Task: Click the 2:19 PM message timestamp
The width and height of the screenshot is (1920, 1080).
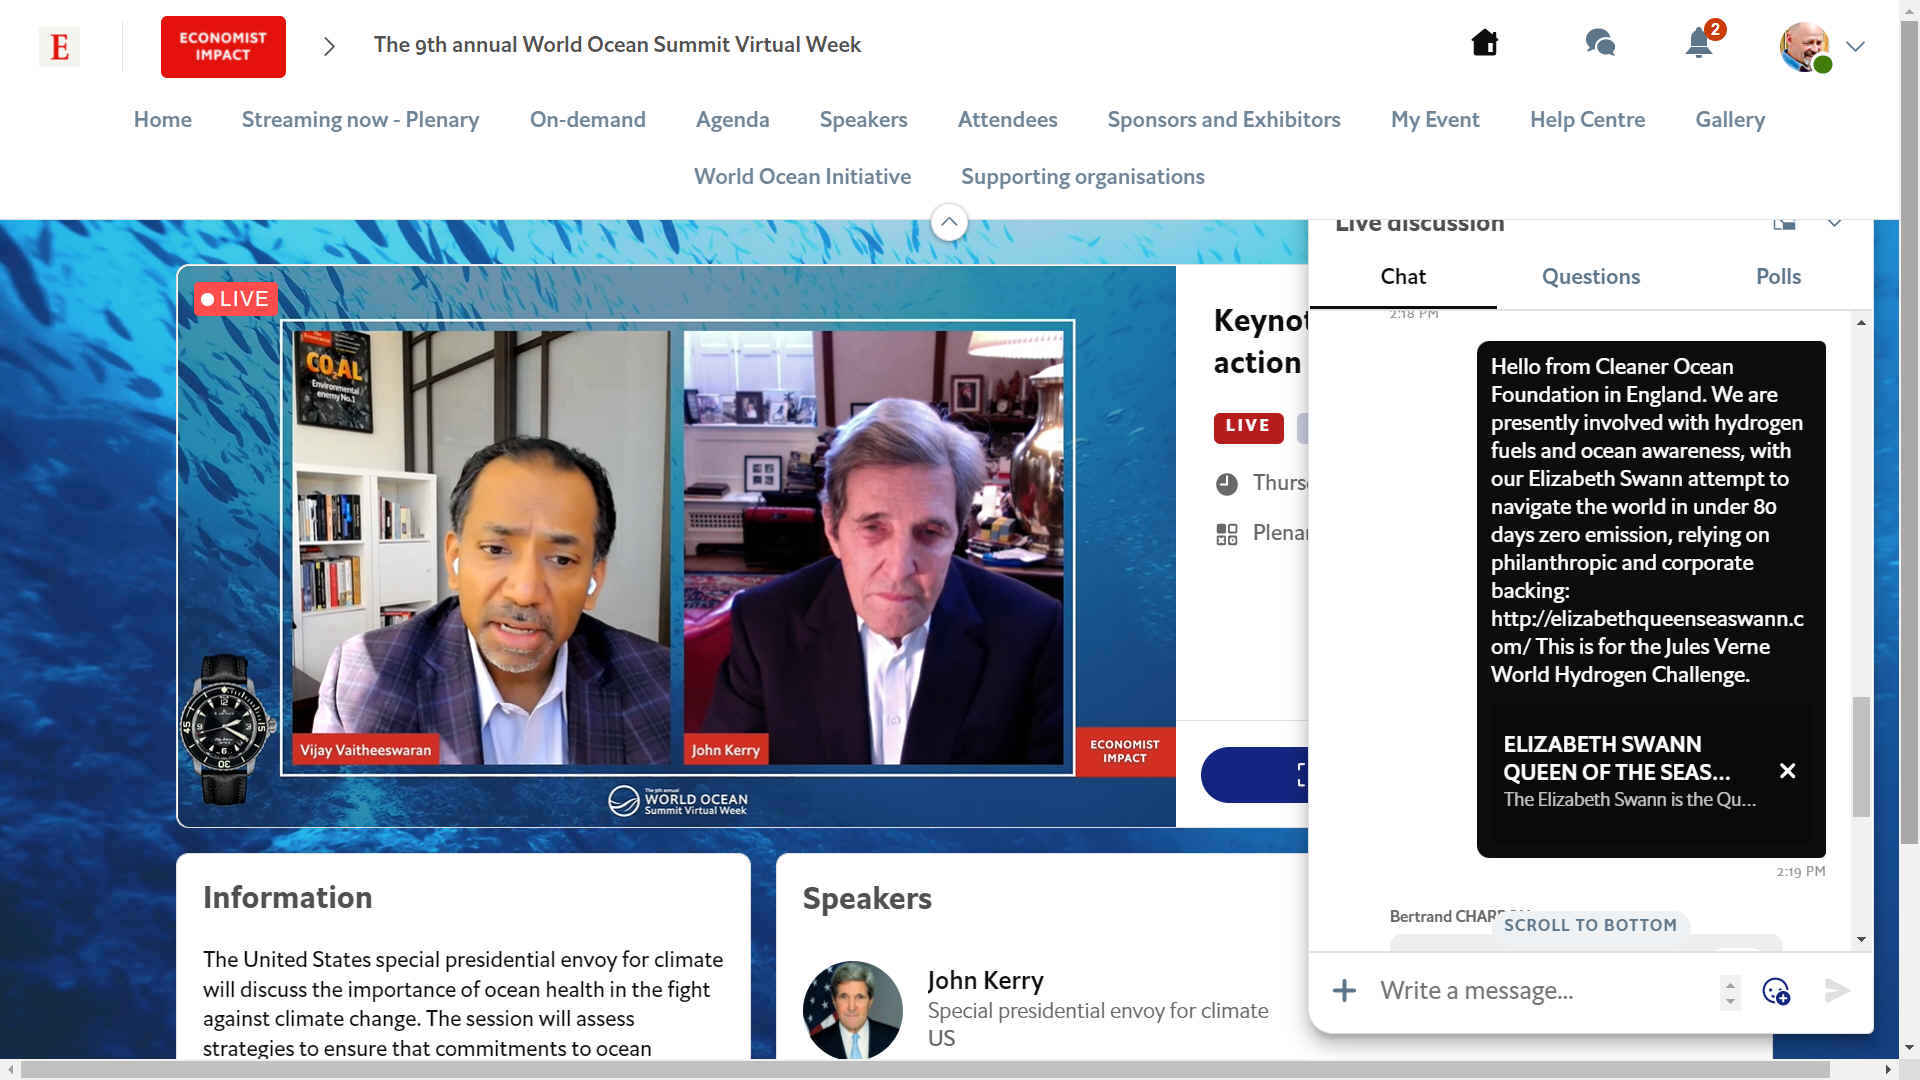Action: pos(1800,872)
